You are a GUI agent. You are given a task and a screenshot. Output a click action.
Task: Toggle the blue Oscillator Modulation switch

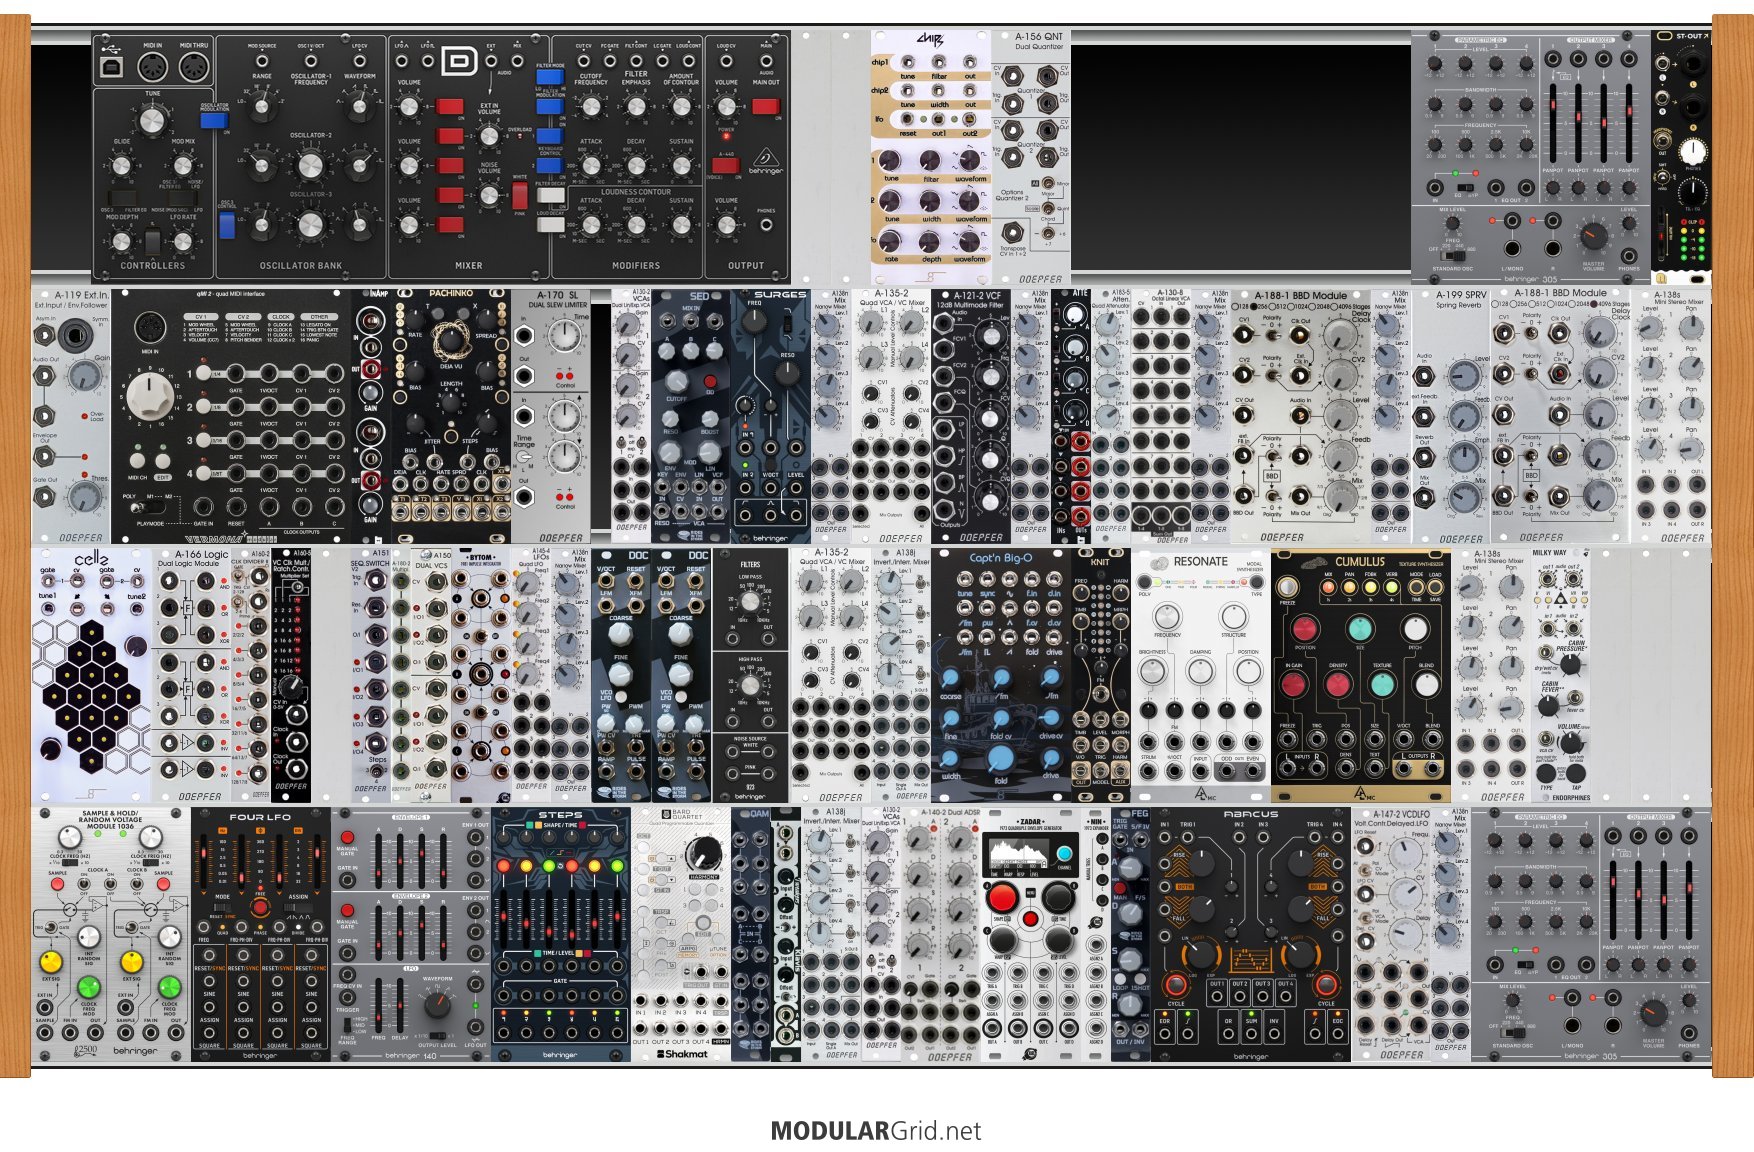click(214, 120)
